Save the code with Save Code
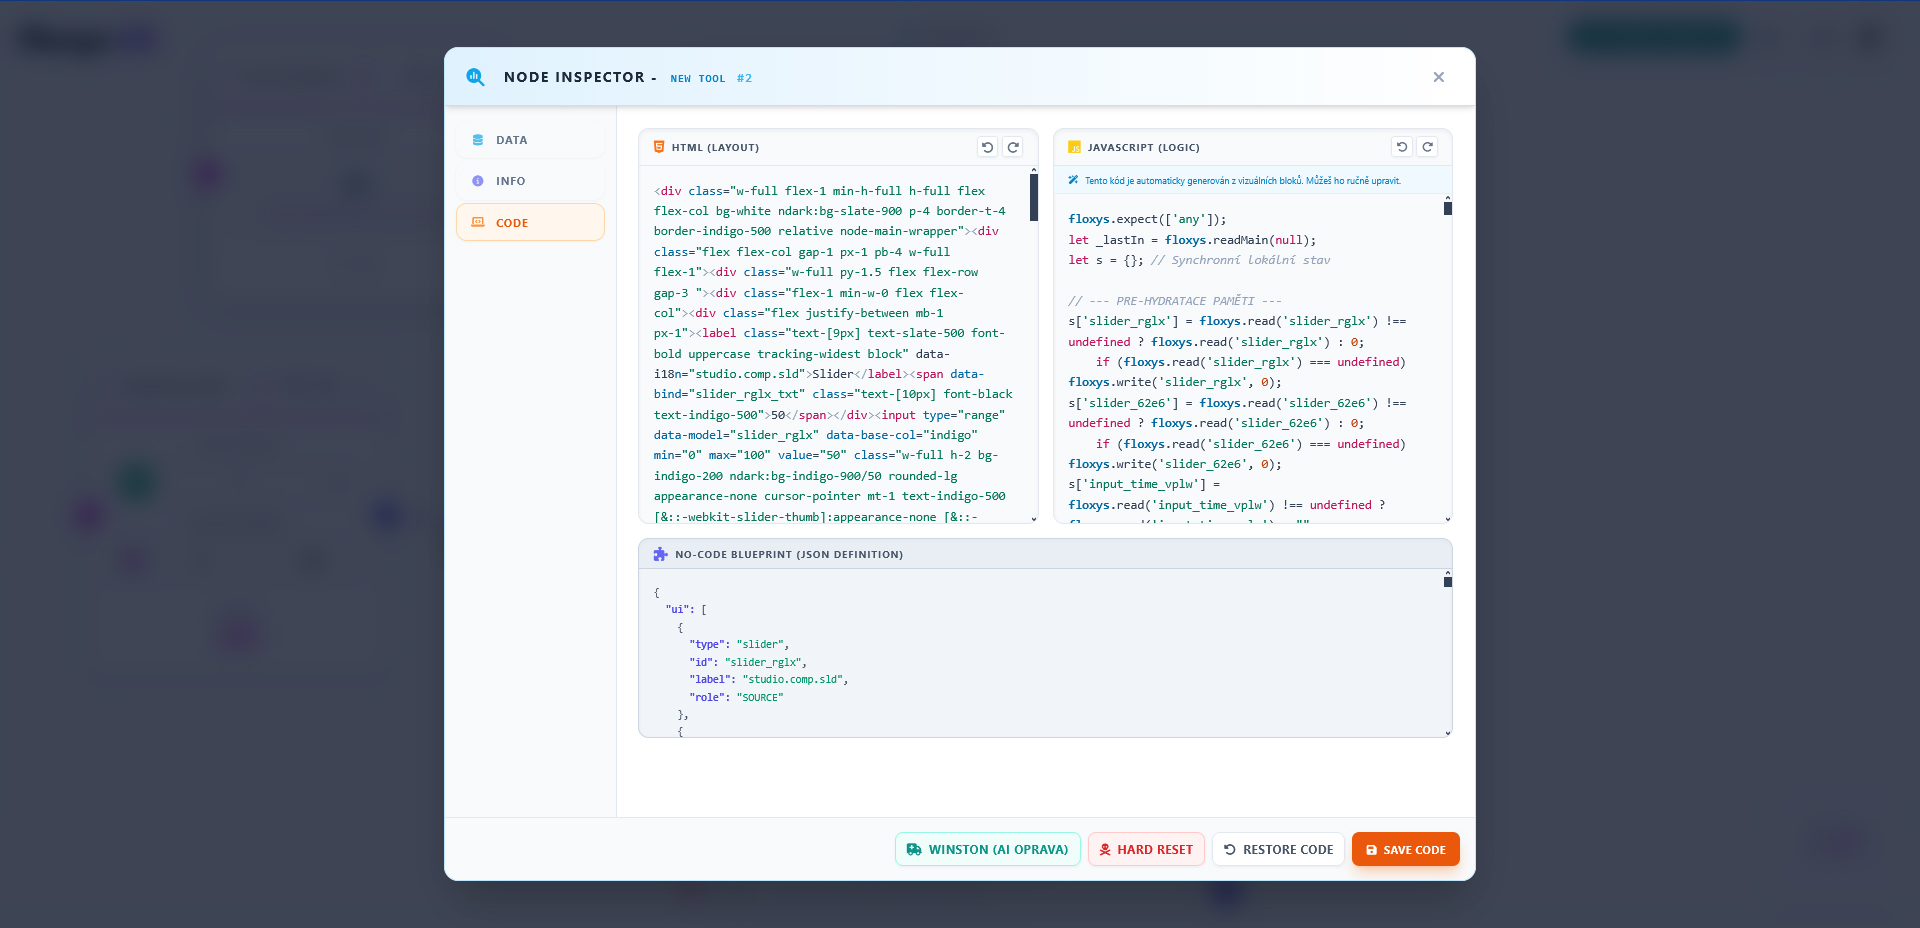The height and width of the screenshot is (928, 1920). (x=1405, y=849)
